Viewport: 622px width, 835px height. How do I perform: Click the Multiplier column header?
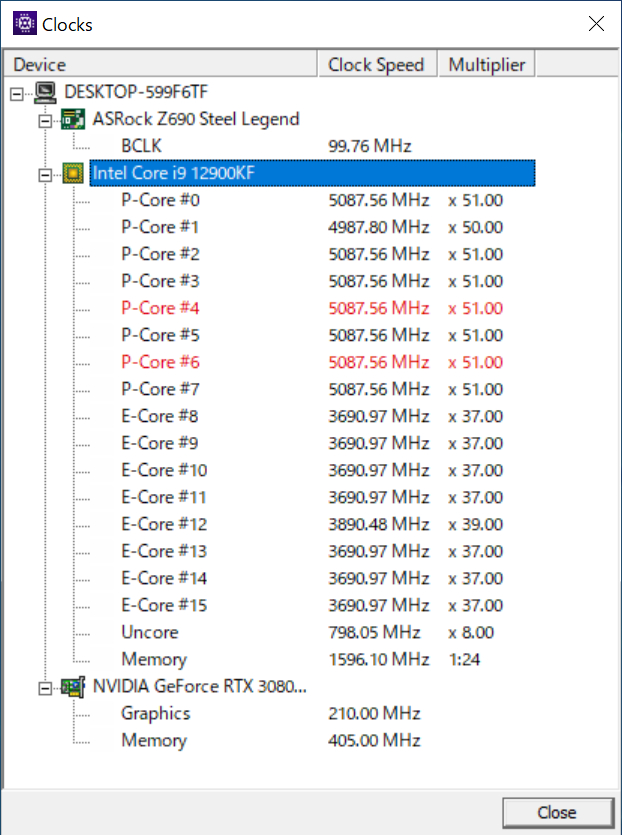(486, 64)
